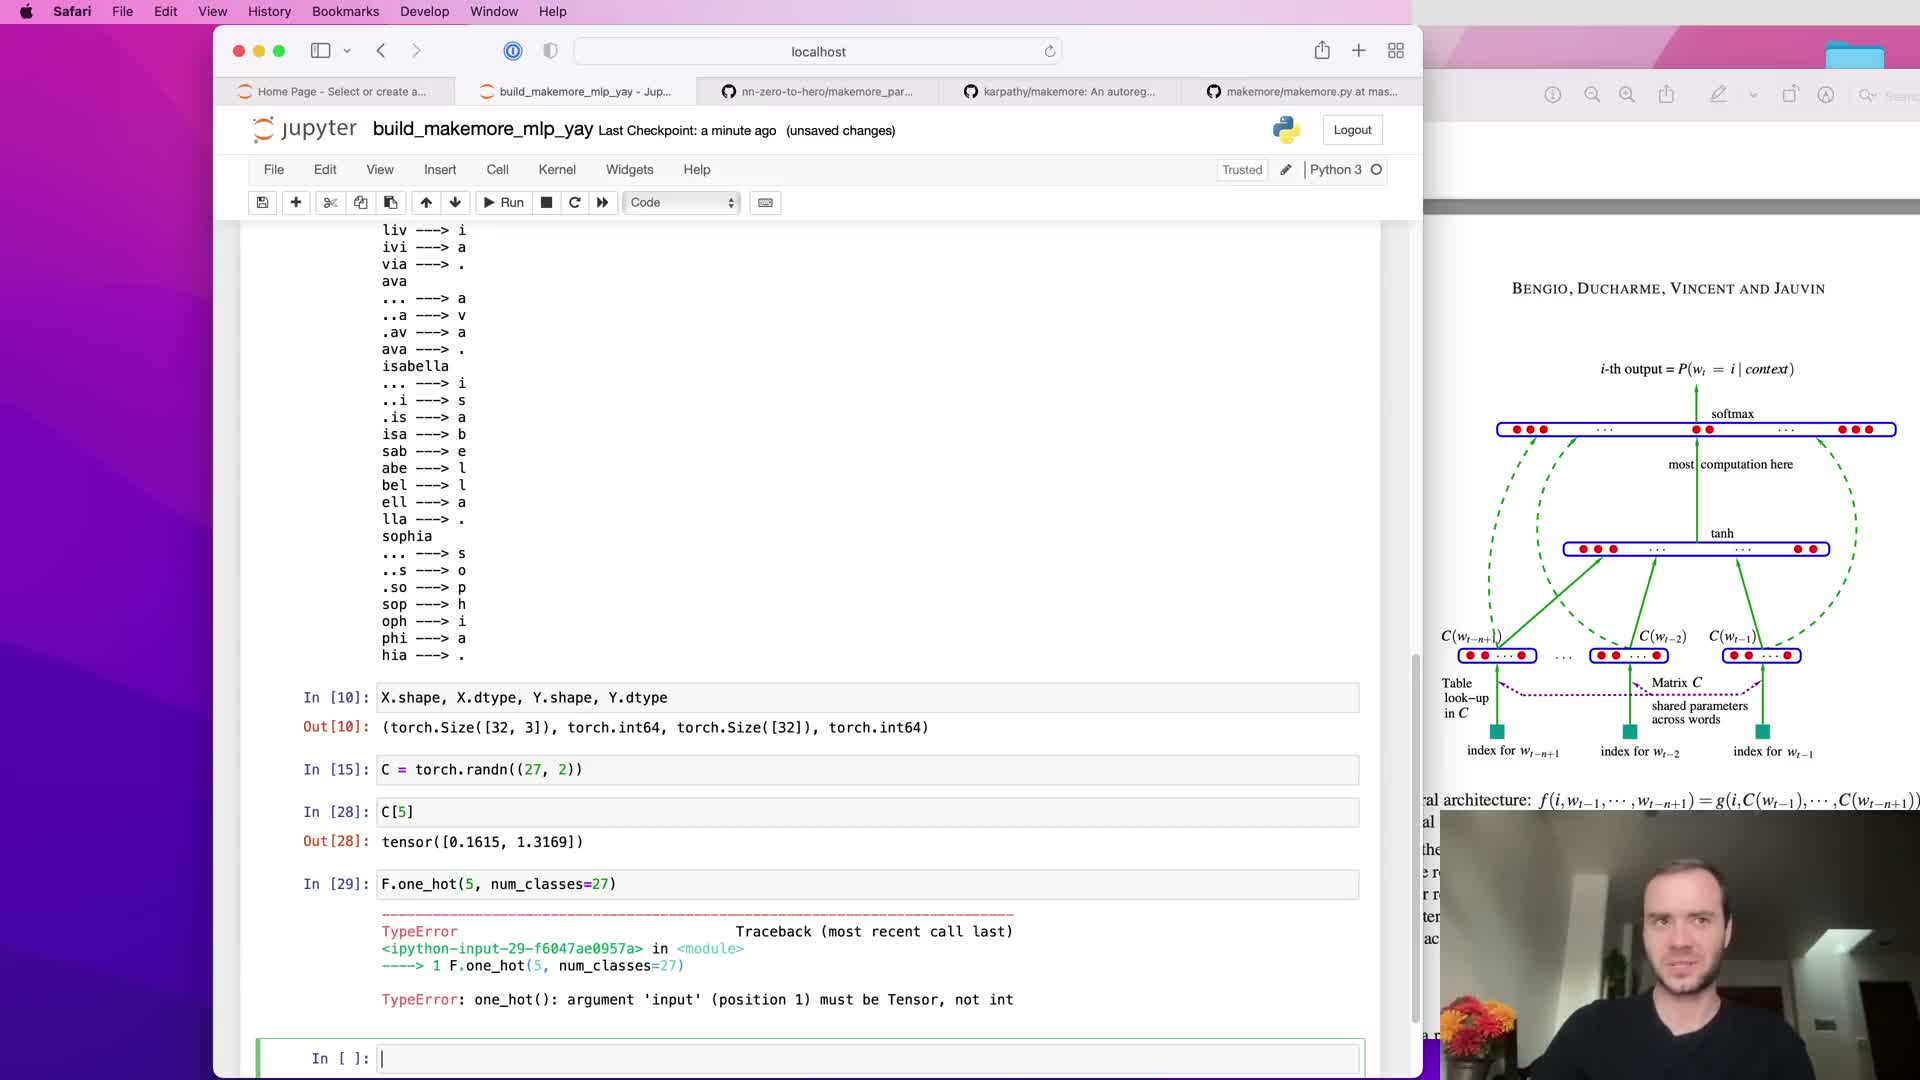This screenshot has height=1080, width=1920.
Task: Open the Code cell type dropdown
Action: click(x=682, y=203)
